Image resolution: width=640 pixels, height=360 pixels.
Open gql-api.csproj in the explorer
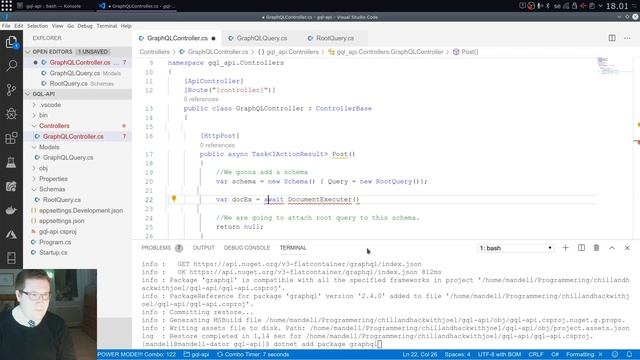pyautogui.click(x=58, y=231)
